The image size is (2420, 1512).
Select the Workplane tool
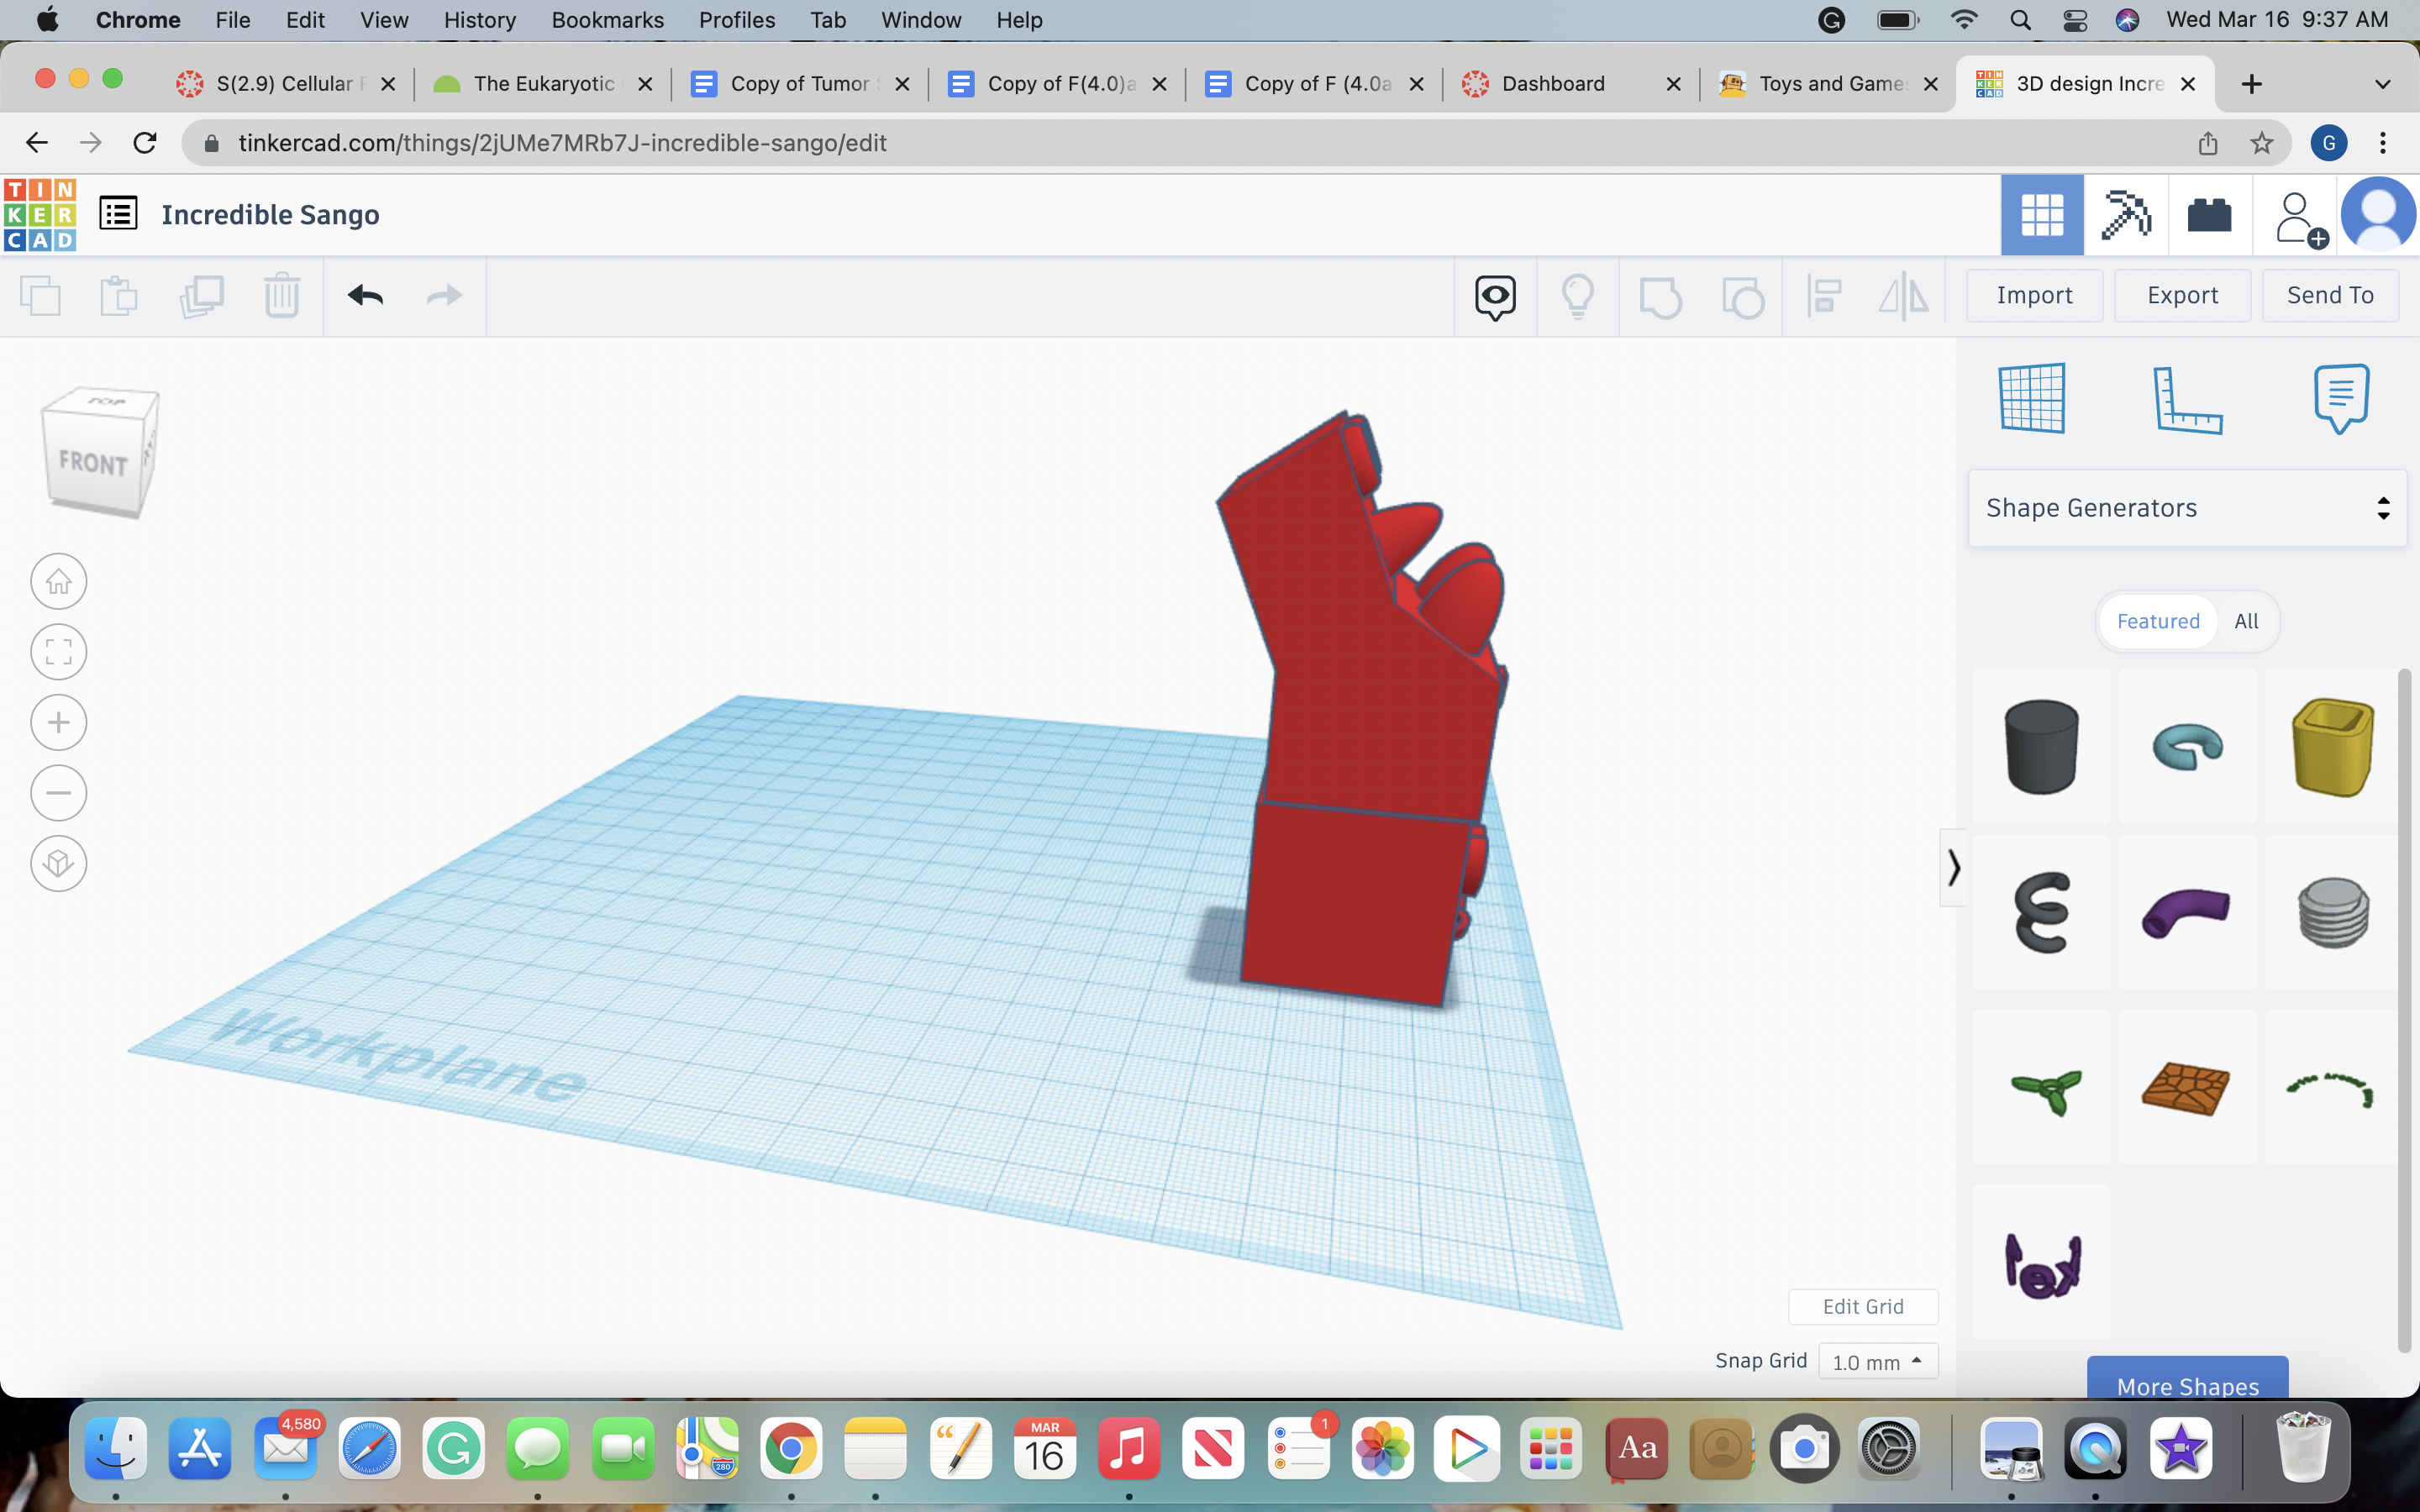(2032, 397)
